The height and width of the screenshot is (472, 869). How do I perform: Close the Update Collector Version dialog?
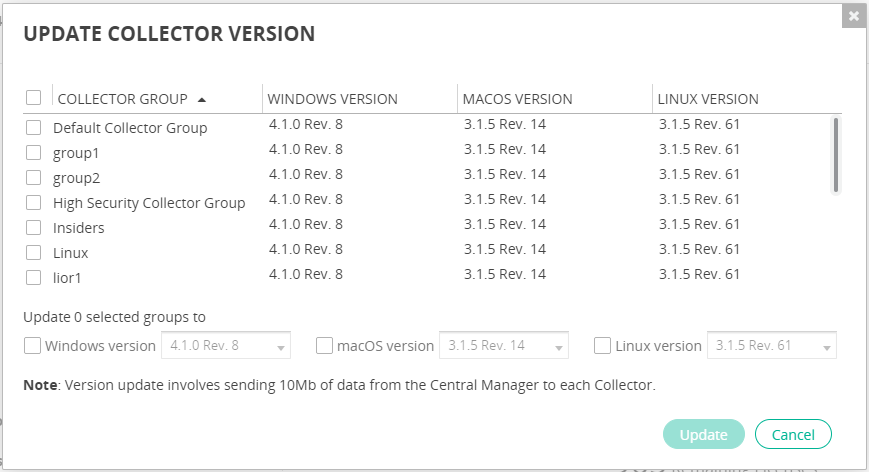point(853,16)
